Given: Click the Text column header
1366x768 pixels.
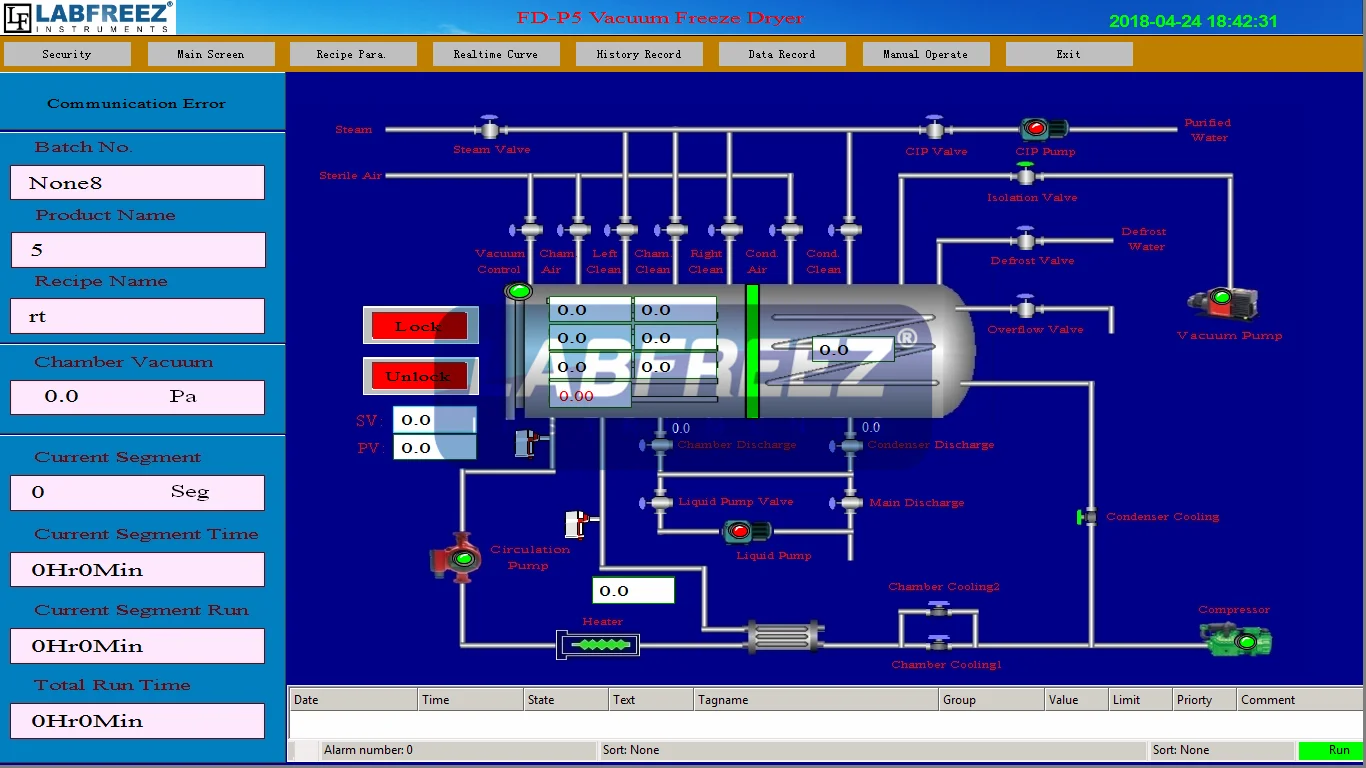Looking at the screenshot, I should [x=651, y=700].
